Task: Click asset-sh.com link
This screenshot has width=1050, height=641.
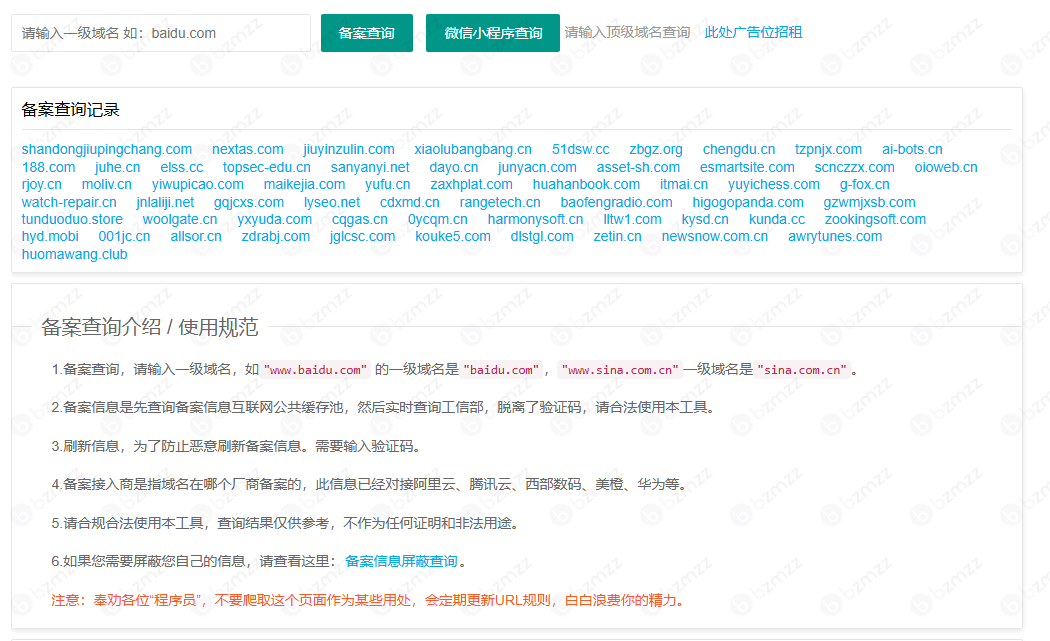Action: pos(638,167)
